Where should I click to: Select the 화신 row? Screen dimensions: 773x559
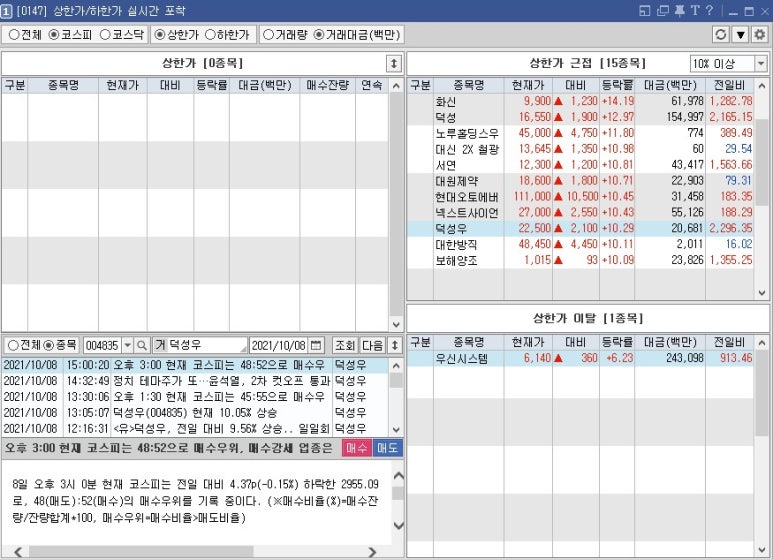click(x=581, y=102)
